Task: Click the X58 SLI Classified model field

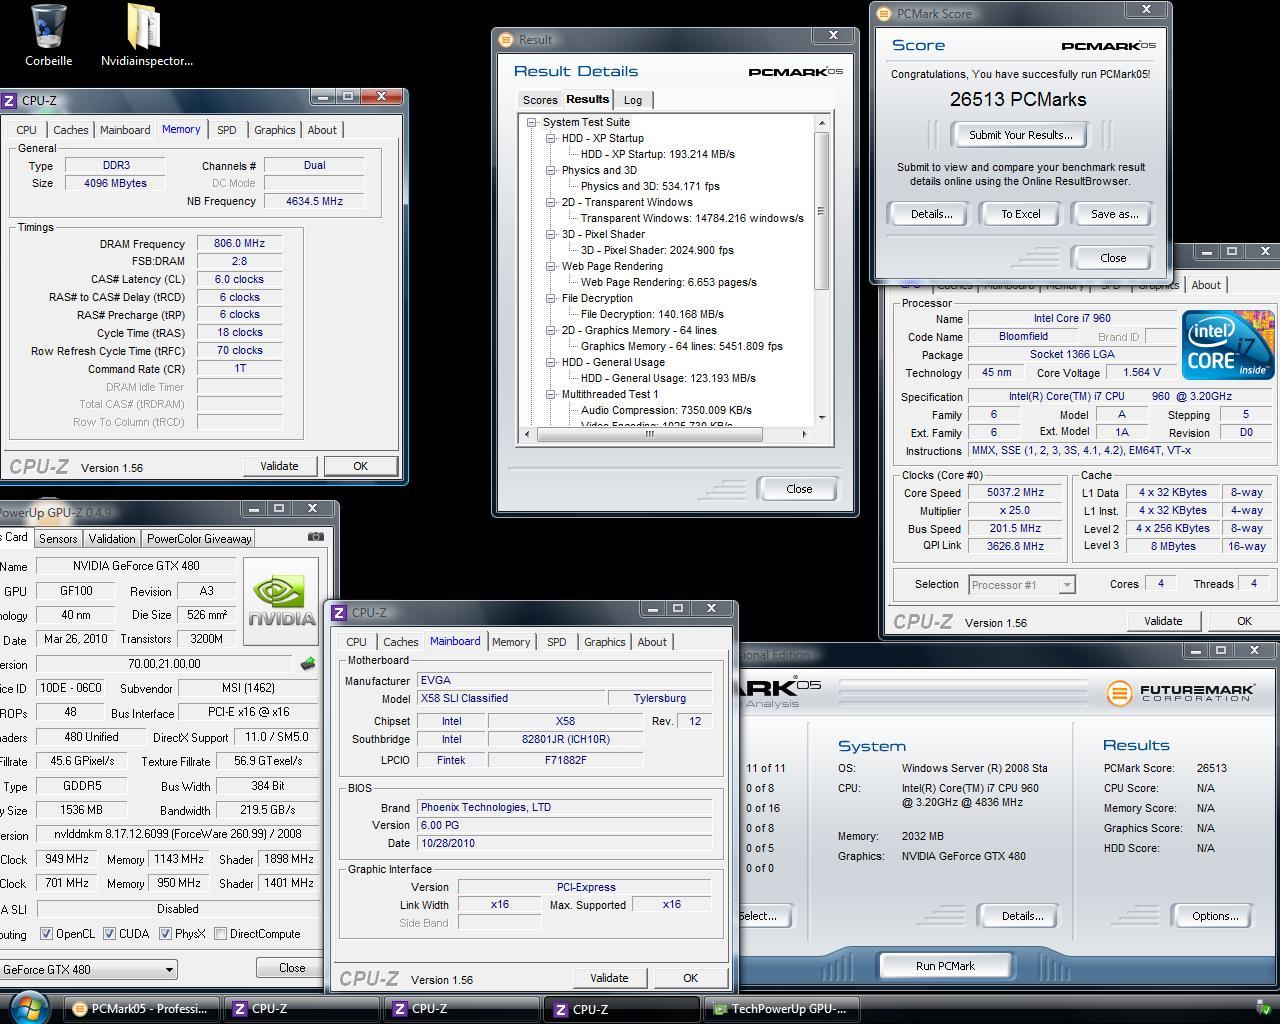Action: click(x=511, y=698)
